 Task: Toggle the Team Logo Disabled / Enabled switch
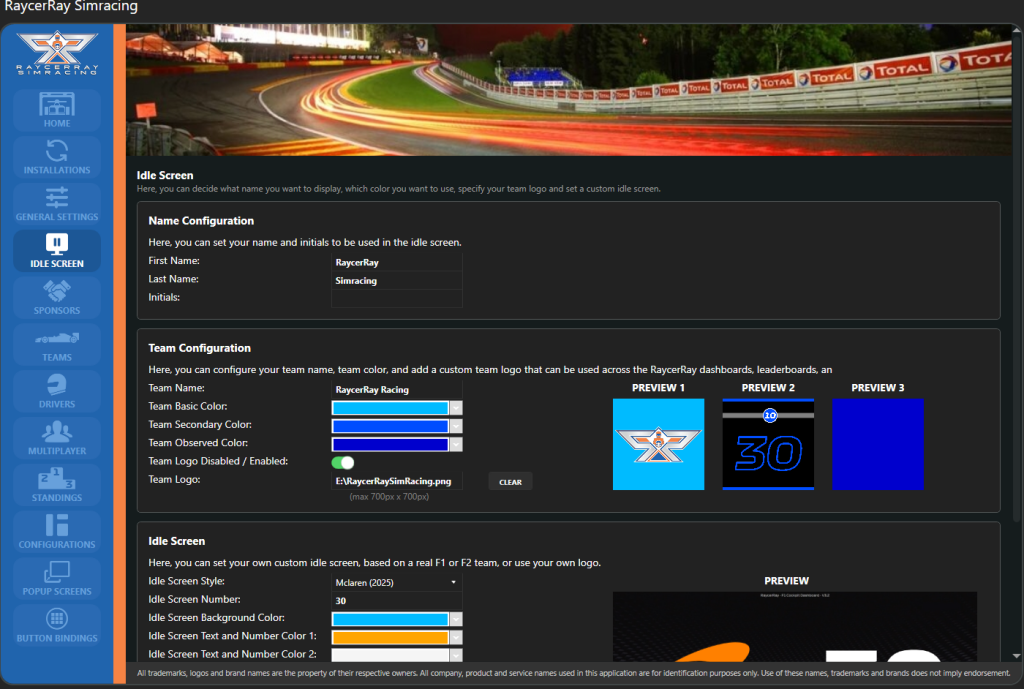(343, 462)
